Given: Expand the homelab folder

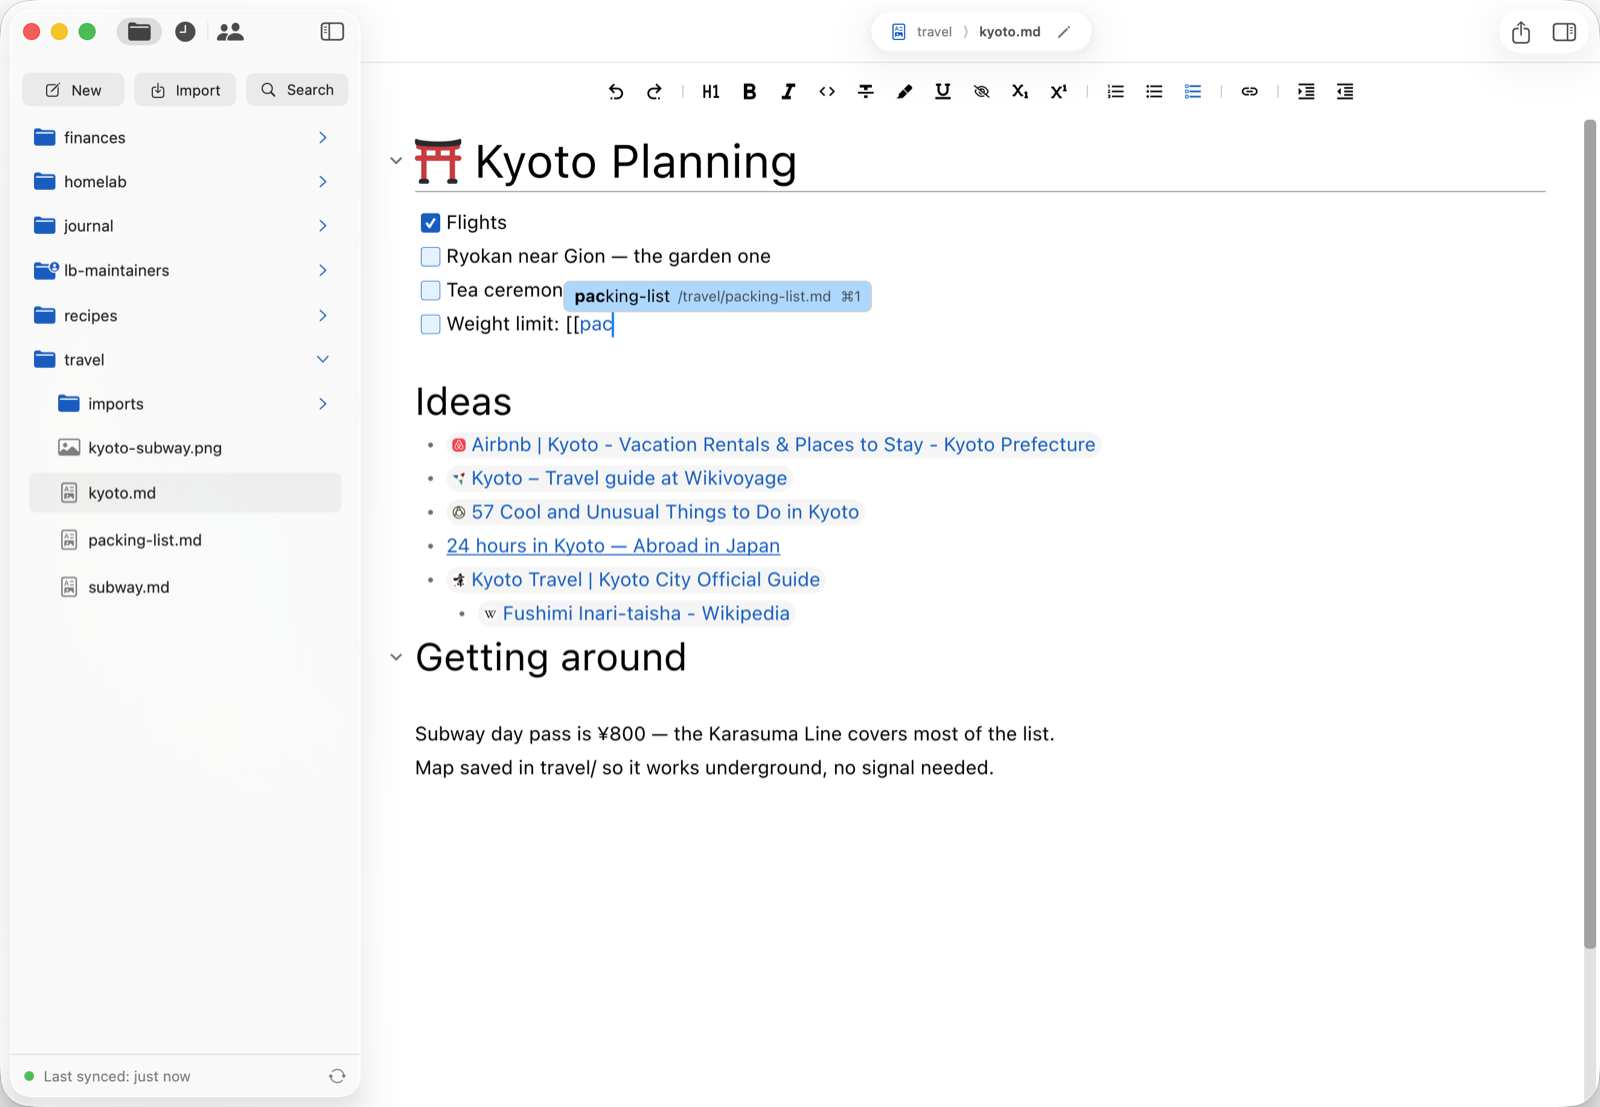Looking at the screenshot, I should pos(323,181).
